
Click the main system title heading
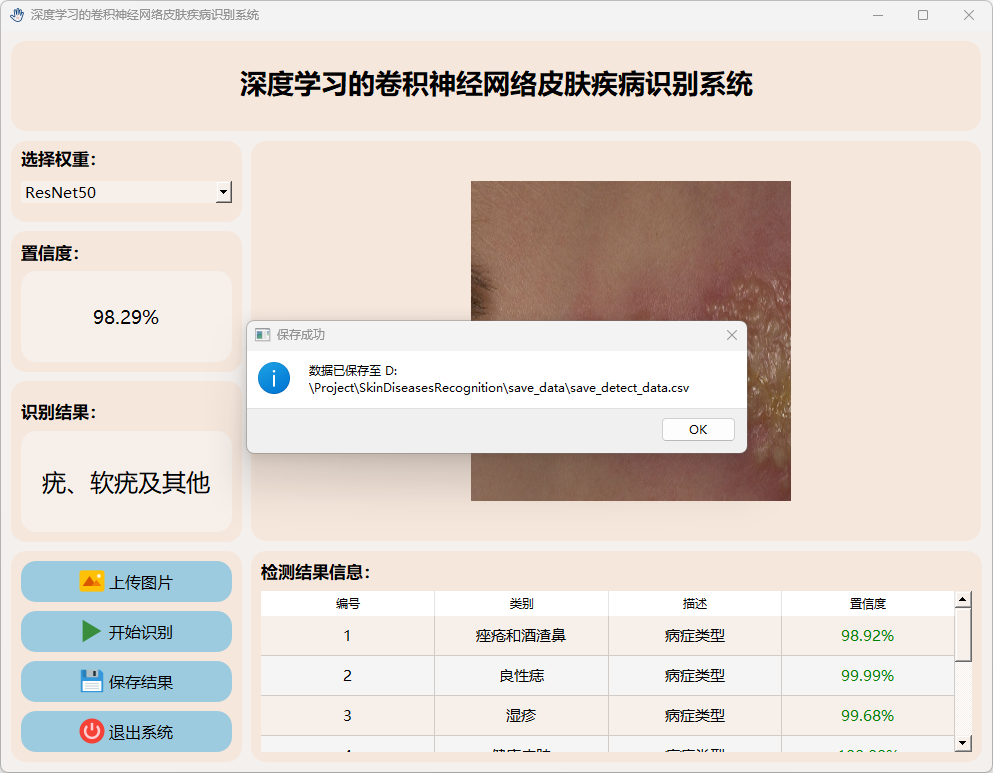(496, 84)
